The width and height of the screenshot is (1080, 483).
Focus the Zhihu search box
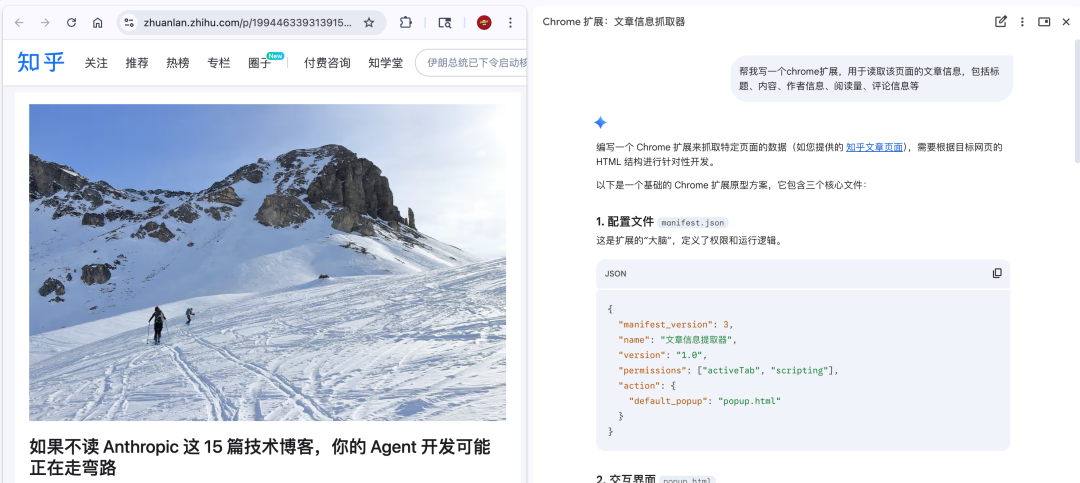(x=472, y=63)
